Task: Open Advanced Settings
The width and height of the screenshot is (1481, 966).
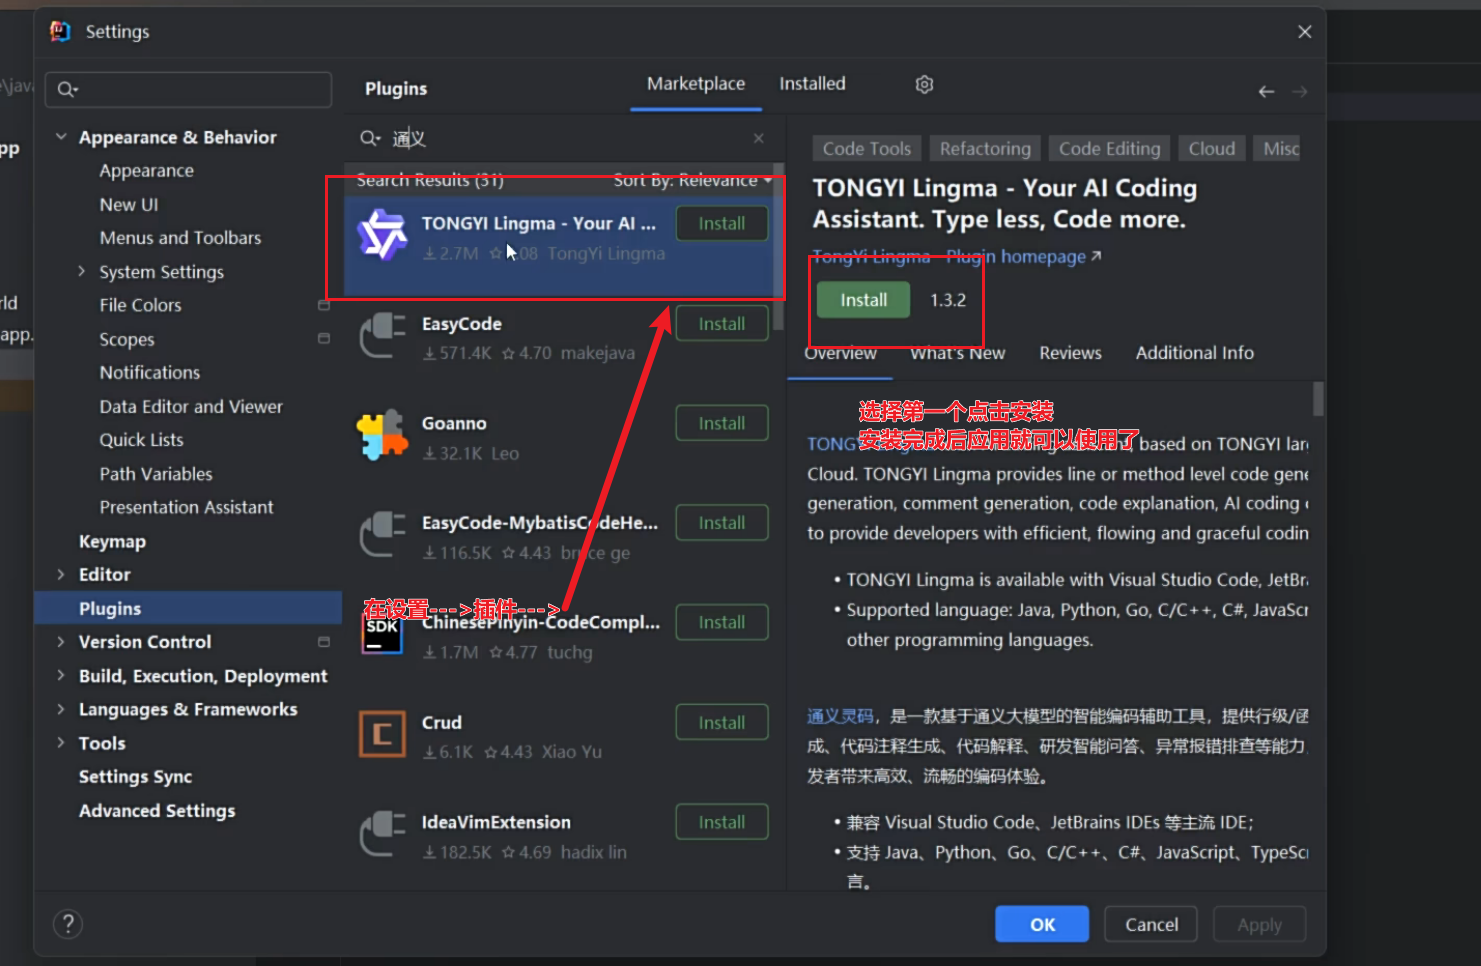Action: (x=157, y=810)
